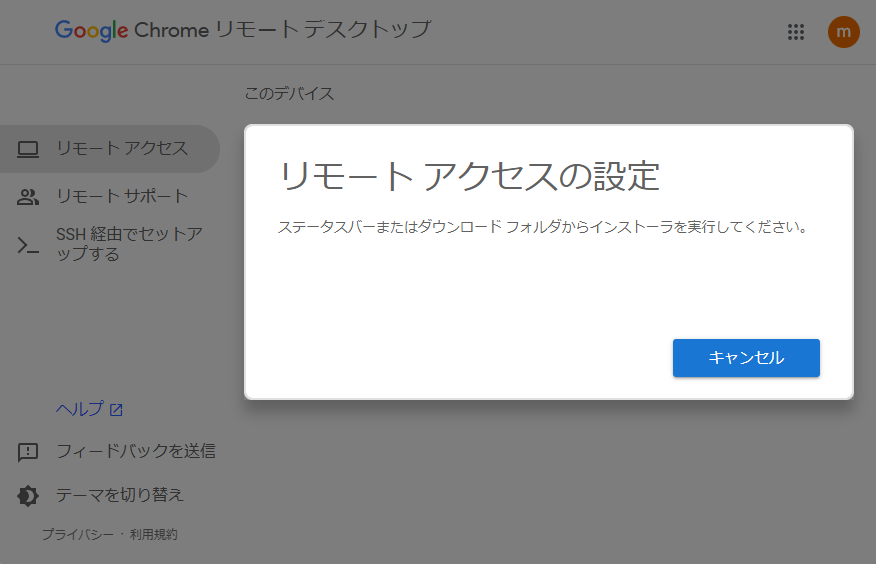Click the リモート デスクトップ header title
Image resolution: width=876 pixels, height=564 pixels.
[x=323, y=30]
